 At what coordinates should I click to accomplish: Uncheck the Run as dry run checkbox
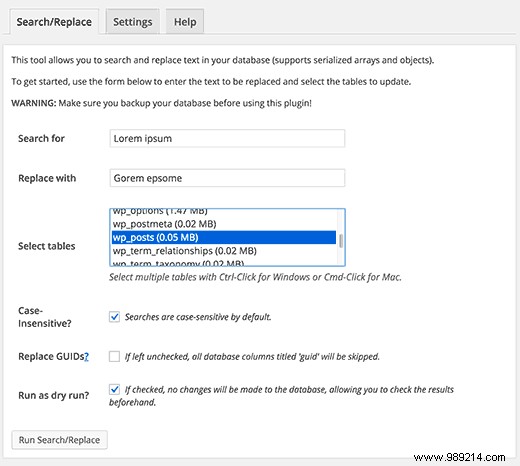tap(114, 389)
